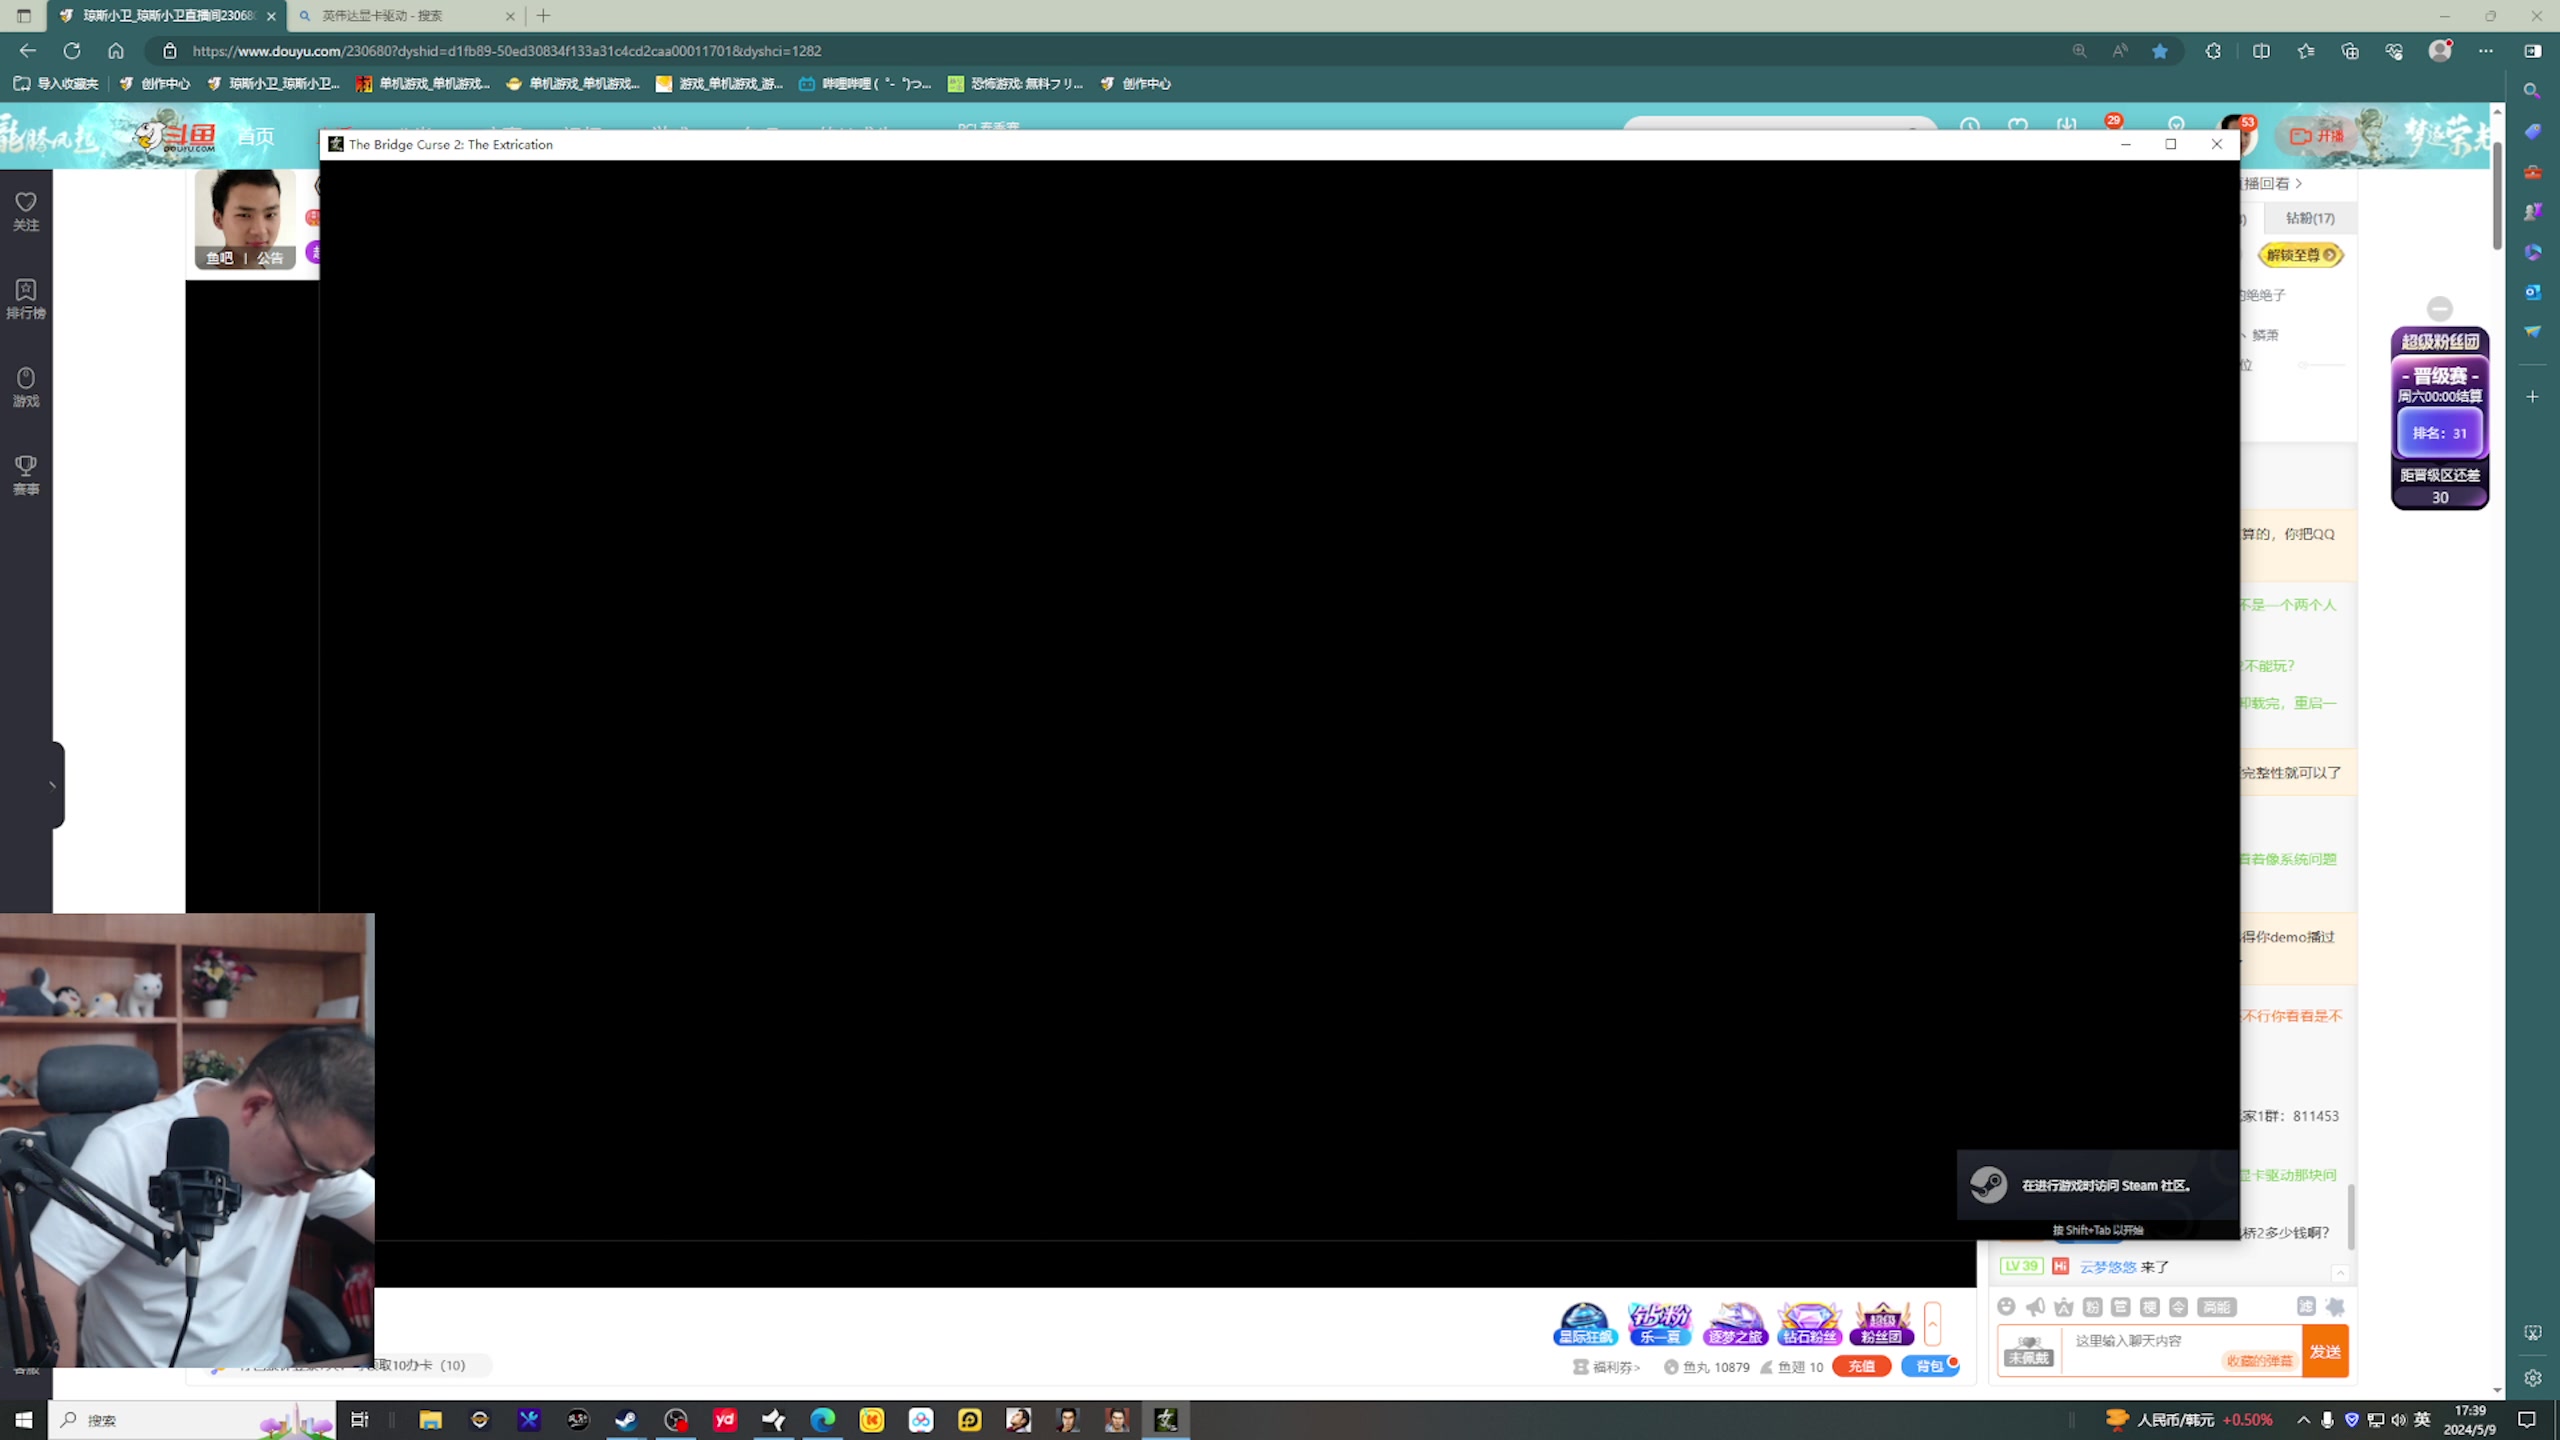
Task: Click the 充值 recharge button
Action: click(1861, 1366)
